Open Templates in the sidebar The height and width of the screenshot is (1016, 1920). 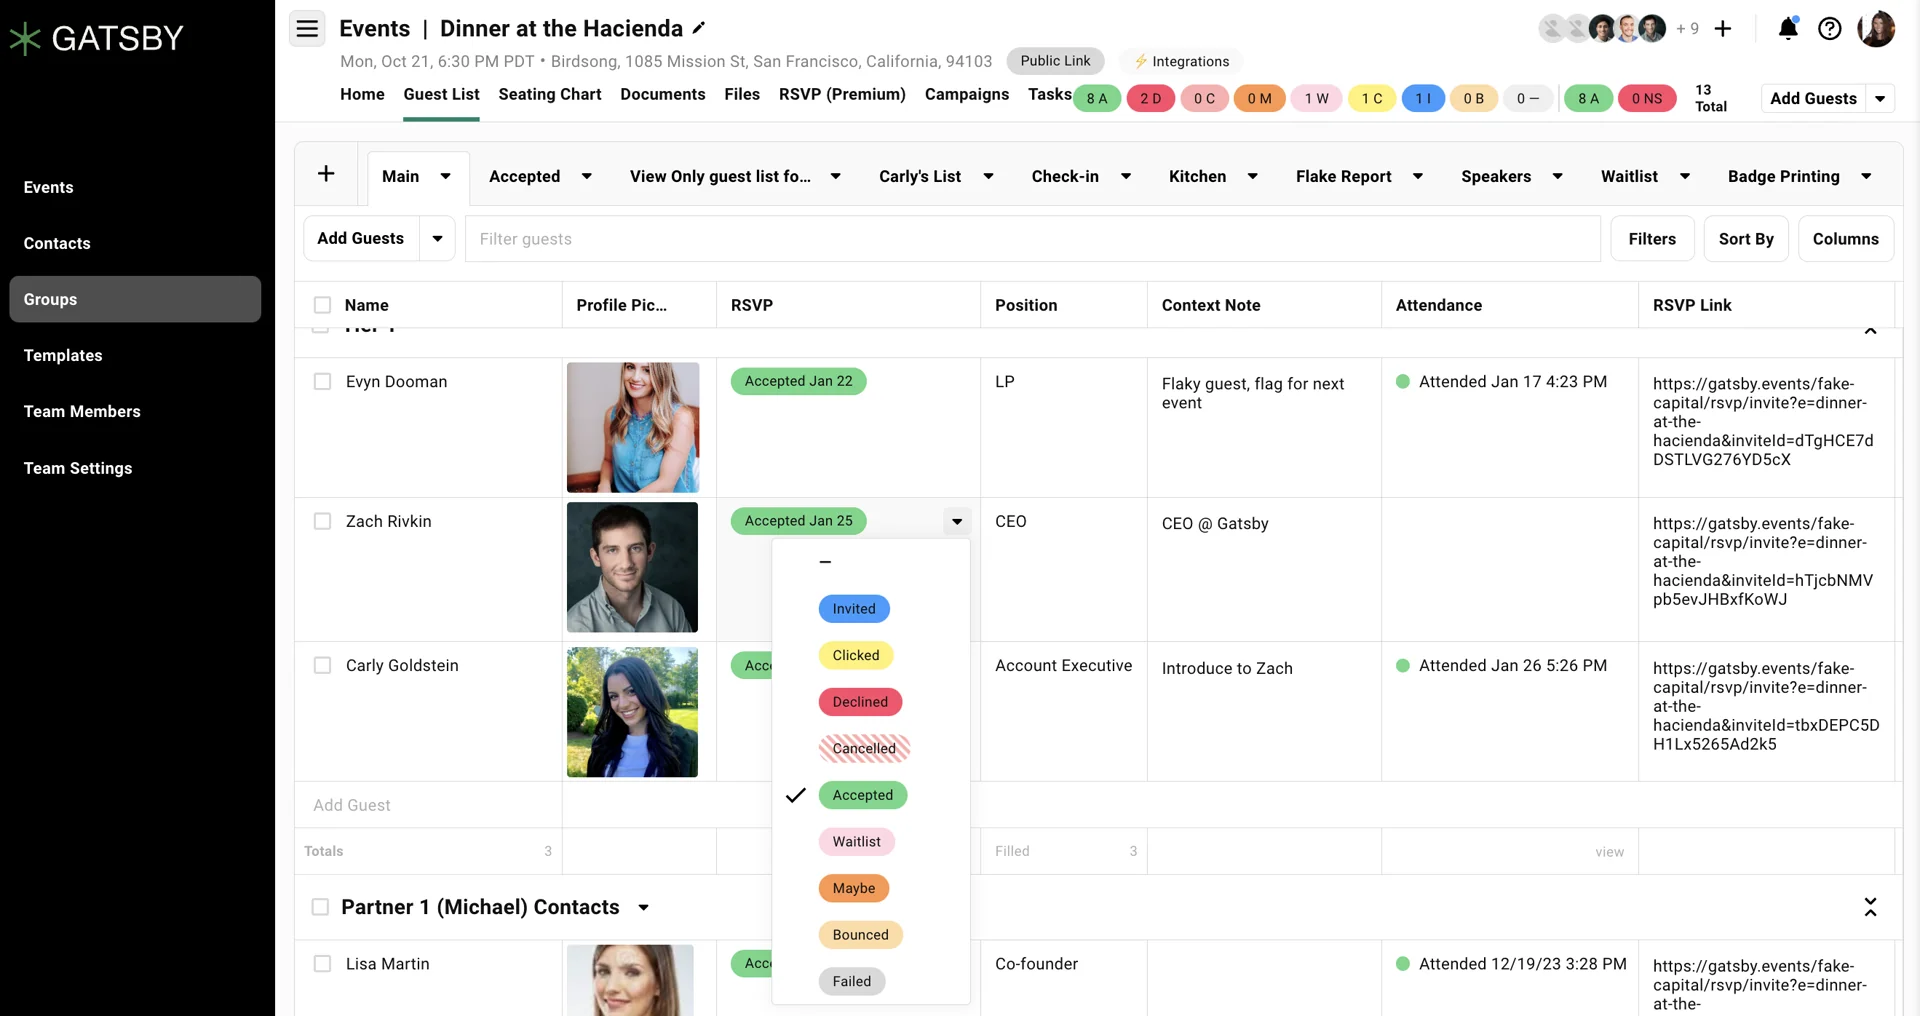click(x=63, y=355)
